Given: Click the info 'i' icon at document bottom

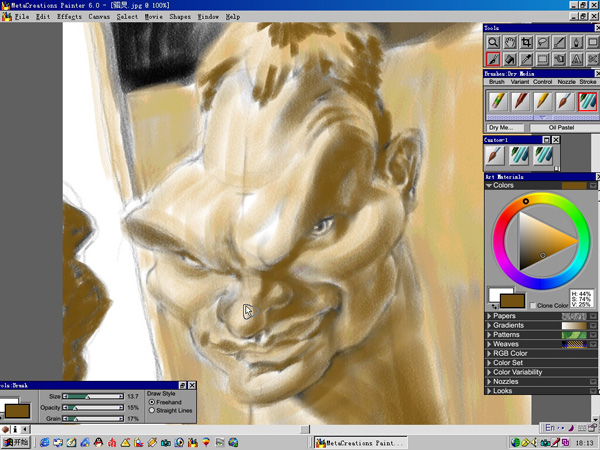Looking at the screenshot, I should [x=15, y=429].
